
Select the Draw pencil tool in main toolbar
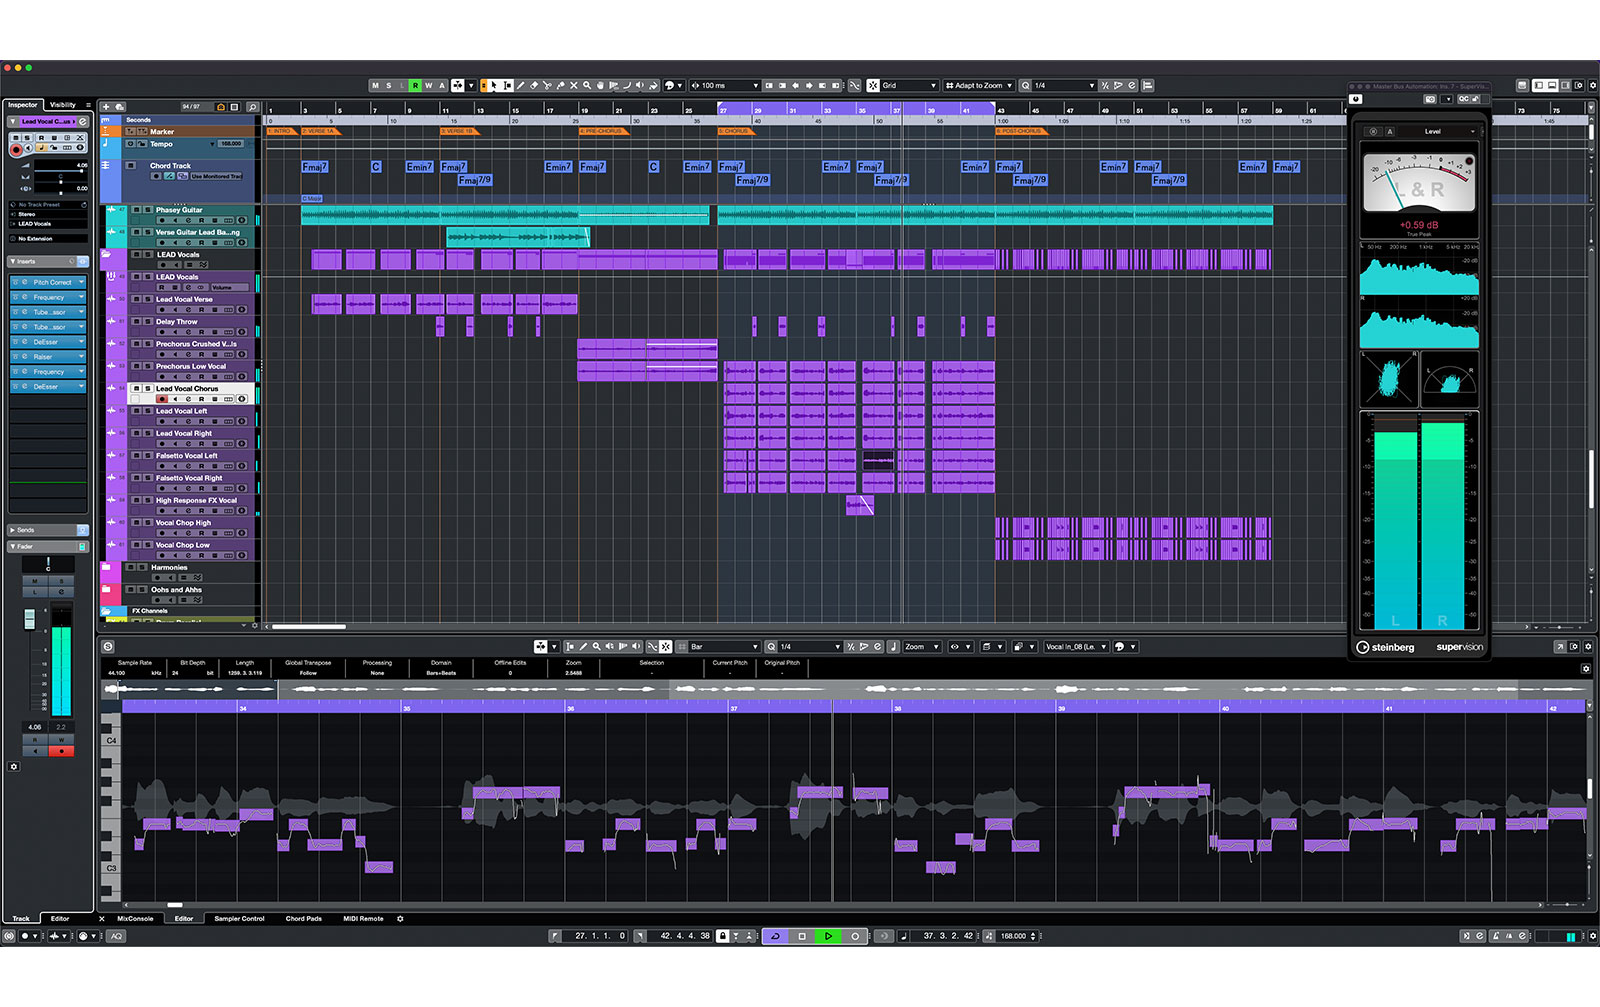pyautogui.click(x=520, y=85)
